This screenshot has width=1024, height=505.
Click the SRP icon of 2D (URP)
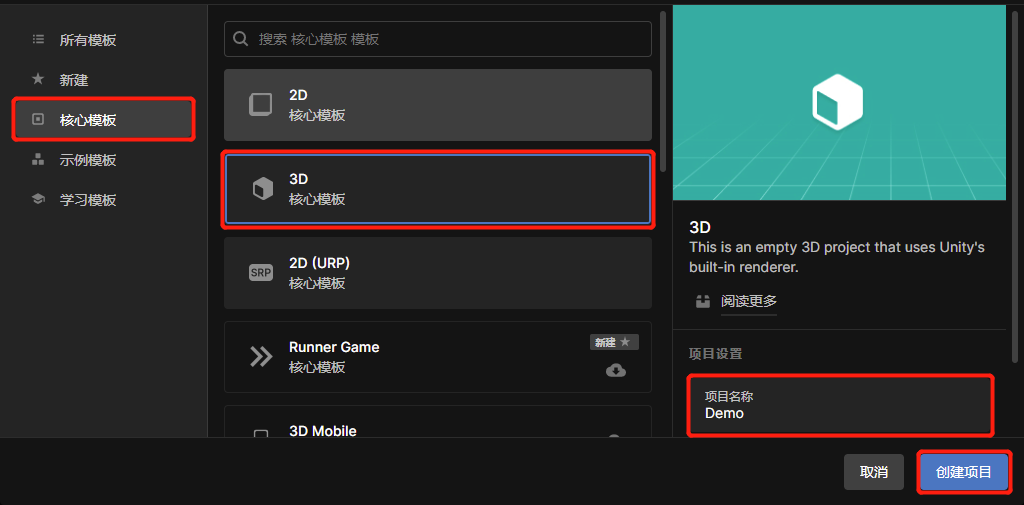[261, 272]
